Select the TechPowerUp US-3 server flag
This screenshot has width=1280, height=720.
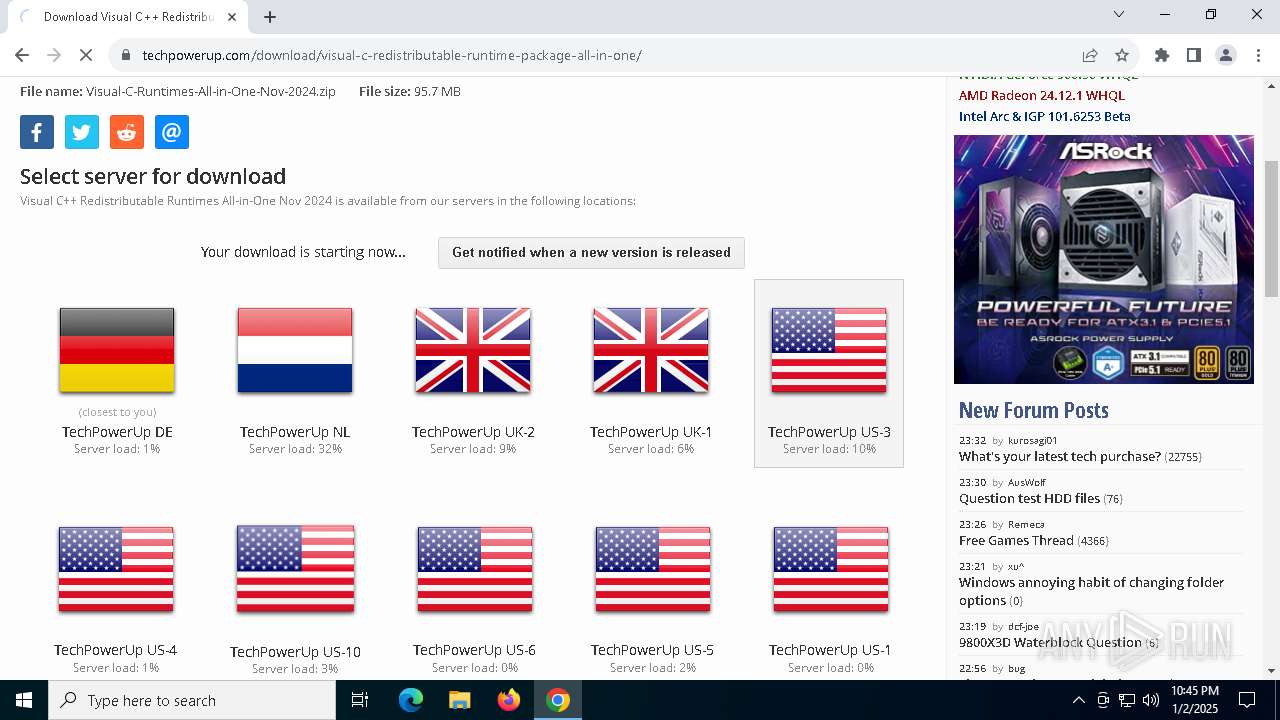[x=829, y=350]
